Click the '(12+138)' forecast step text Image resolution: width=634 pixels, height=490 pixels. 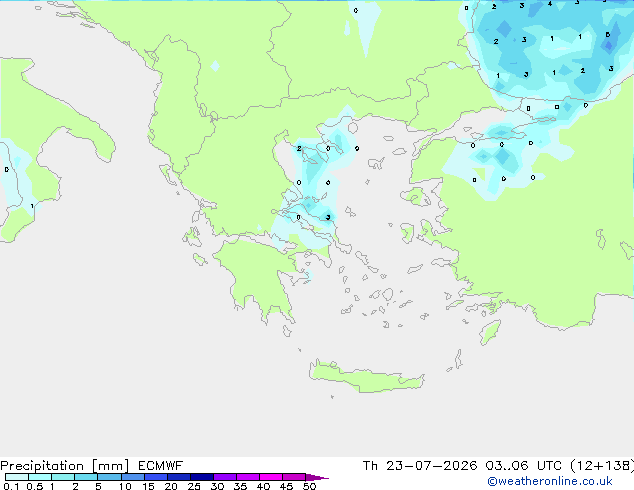(602, 466)
